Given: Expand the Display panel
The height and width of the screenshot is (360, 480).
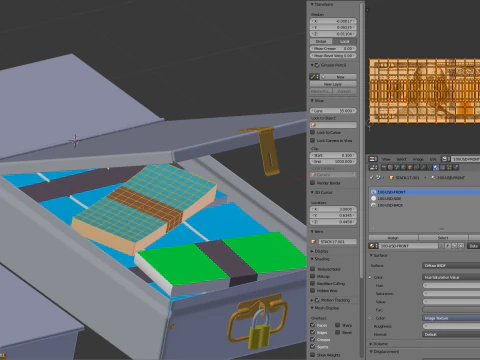Looking at the screenshot, I should (x=312, y=251).
